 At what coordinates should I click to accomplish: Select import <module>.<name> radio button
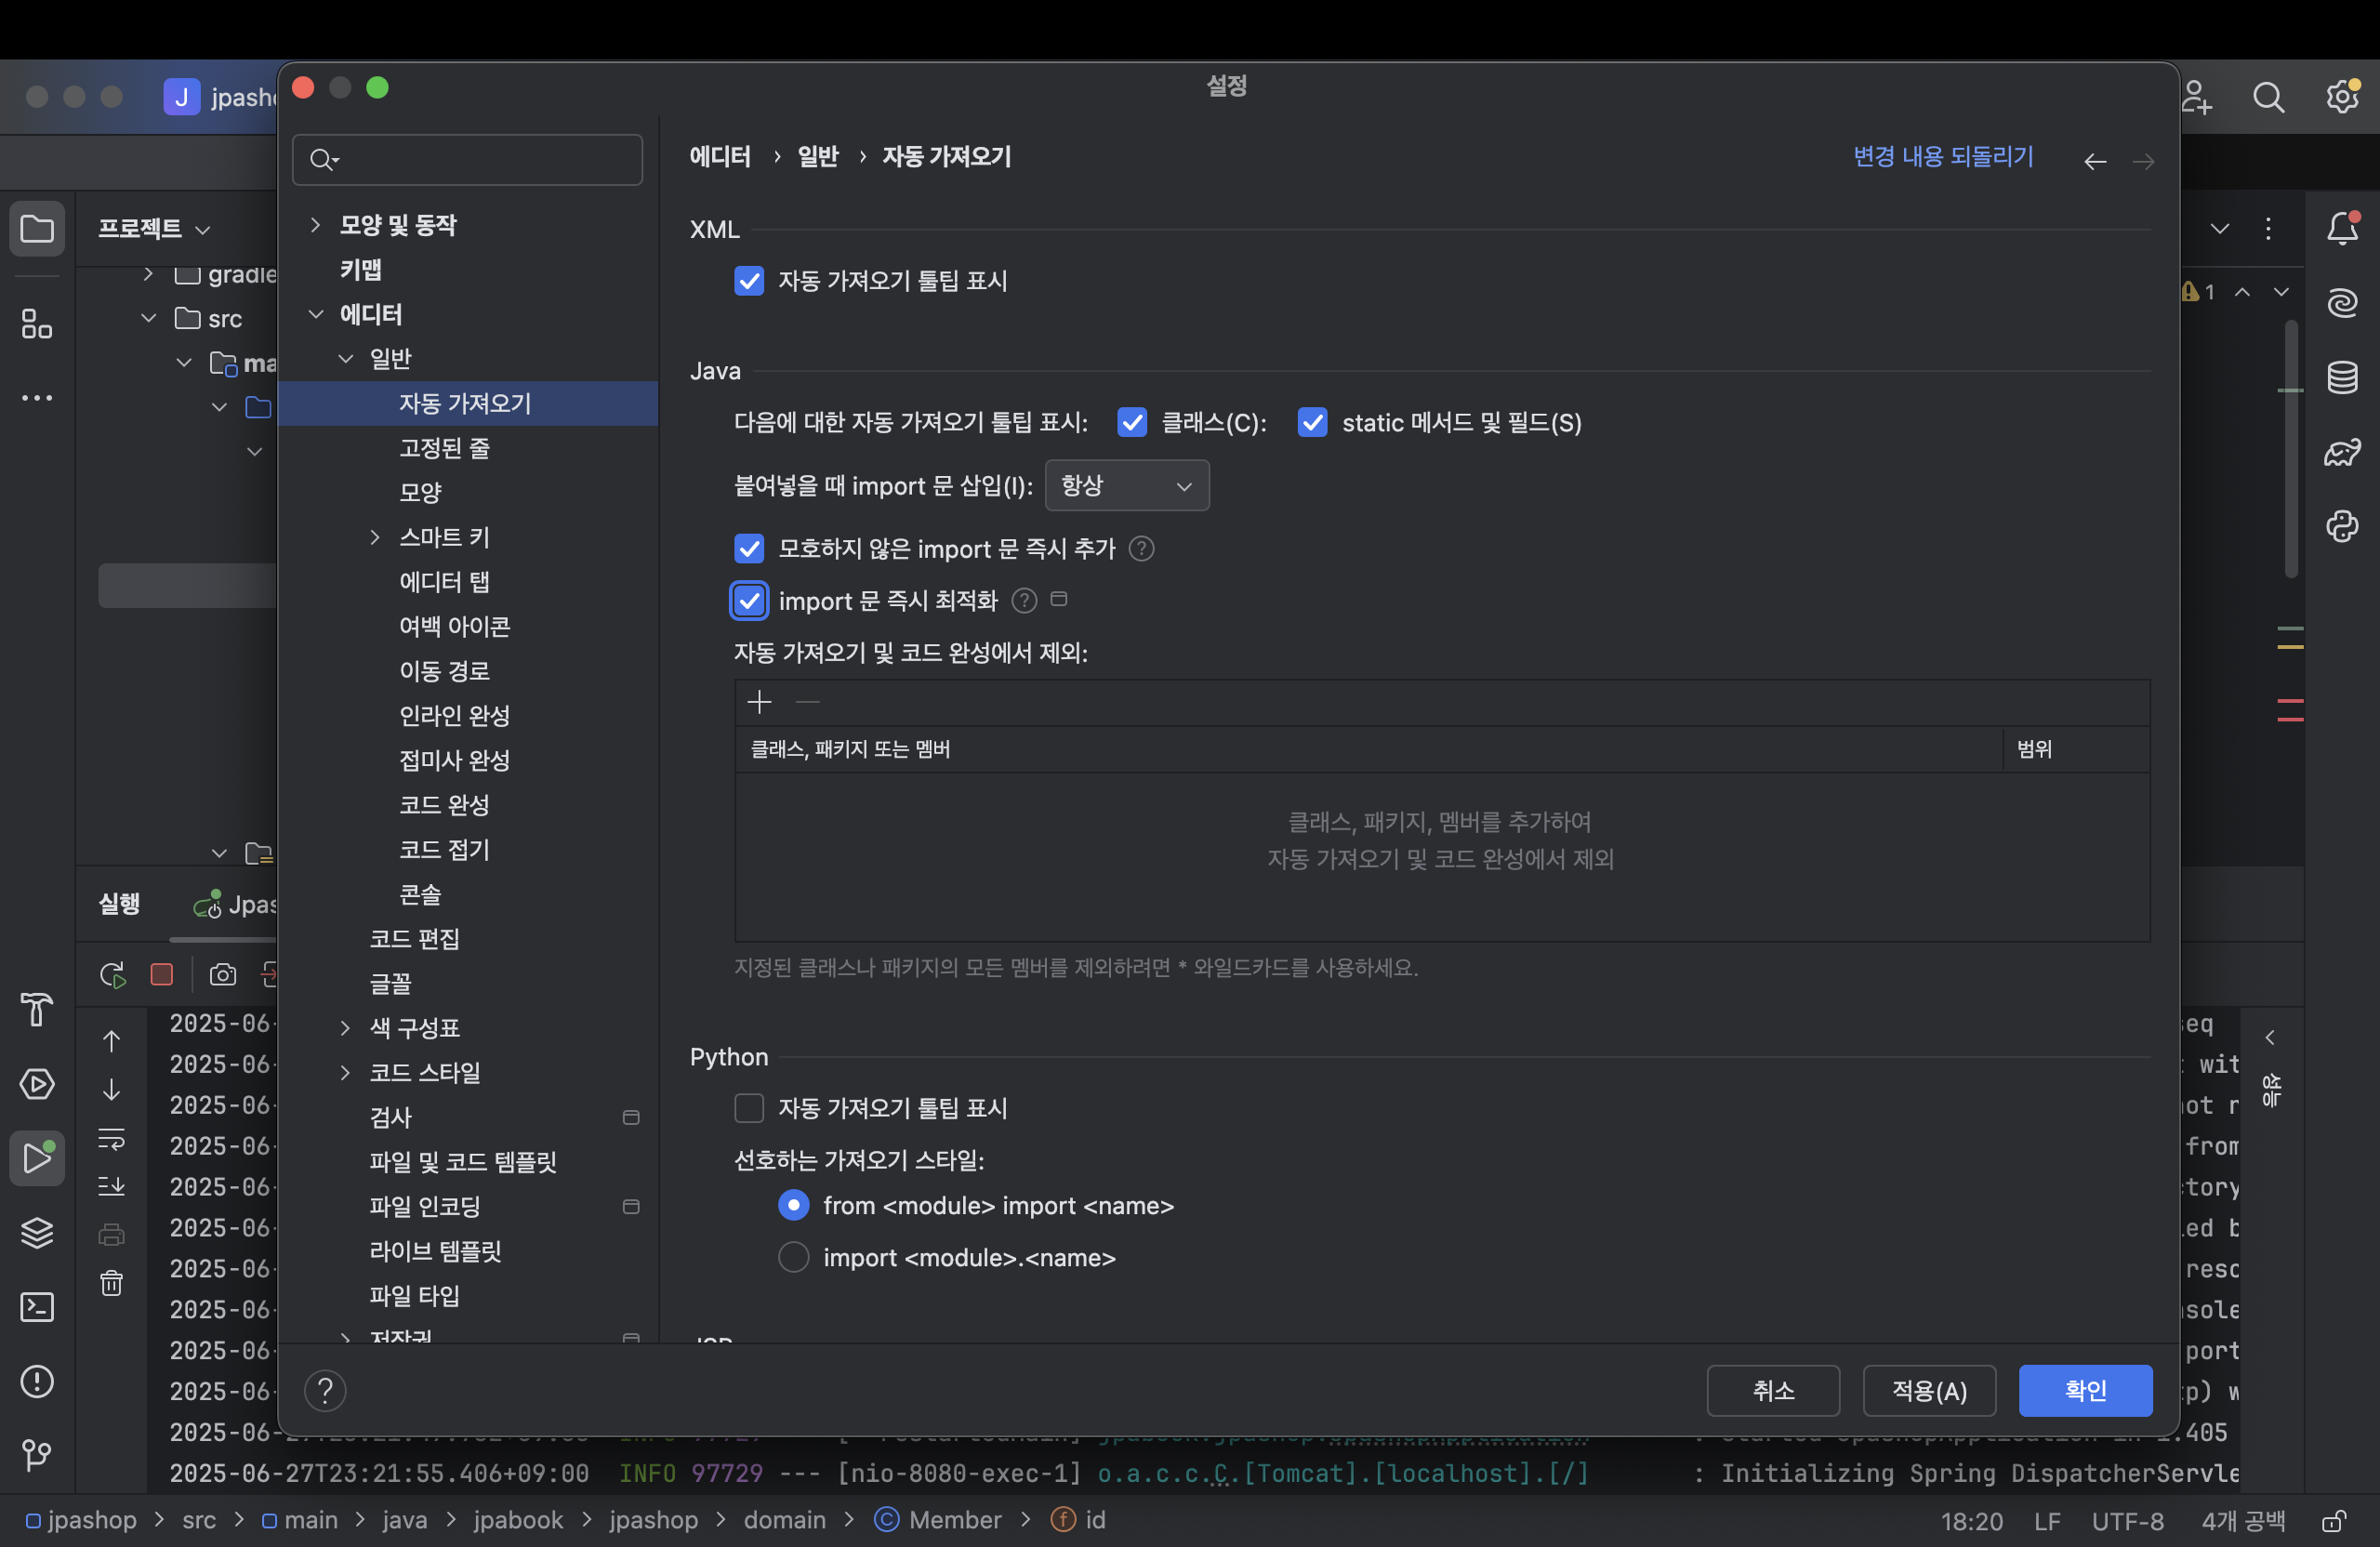pyautogui.click(x=793, y=1257)
